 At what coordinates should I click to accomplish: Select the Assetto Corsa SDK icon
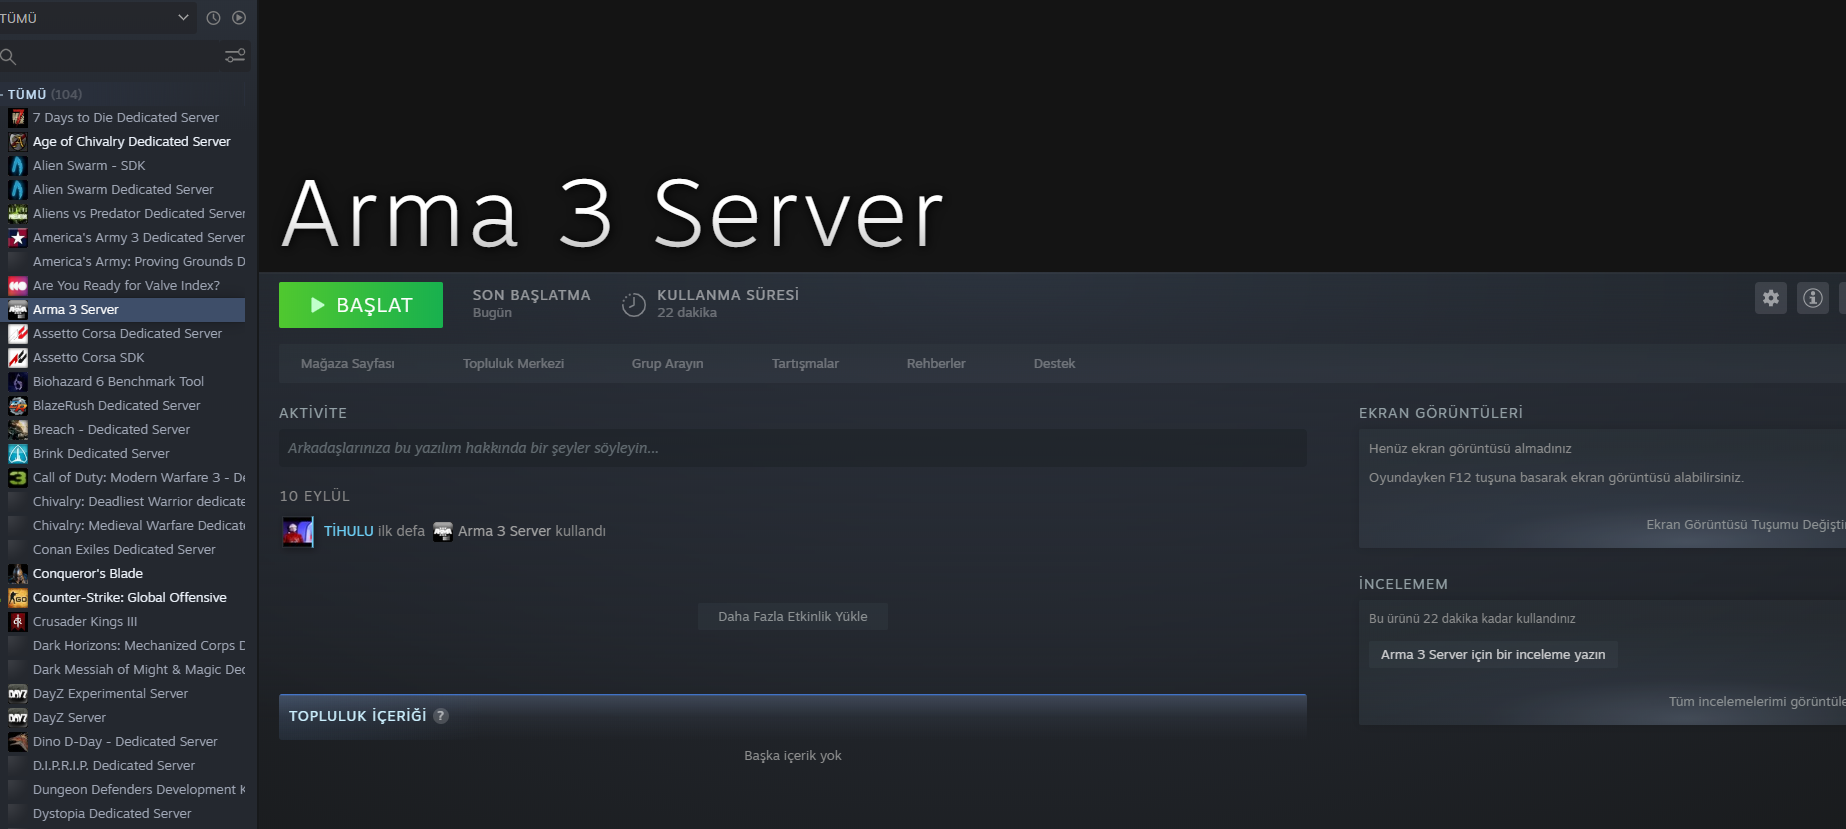(18, 358)
